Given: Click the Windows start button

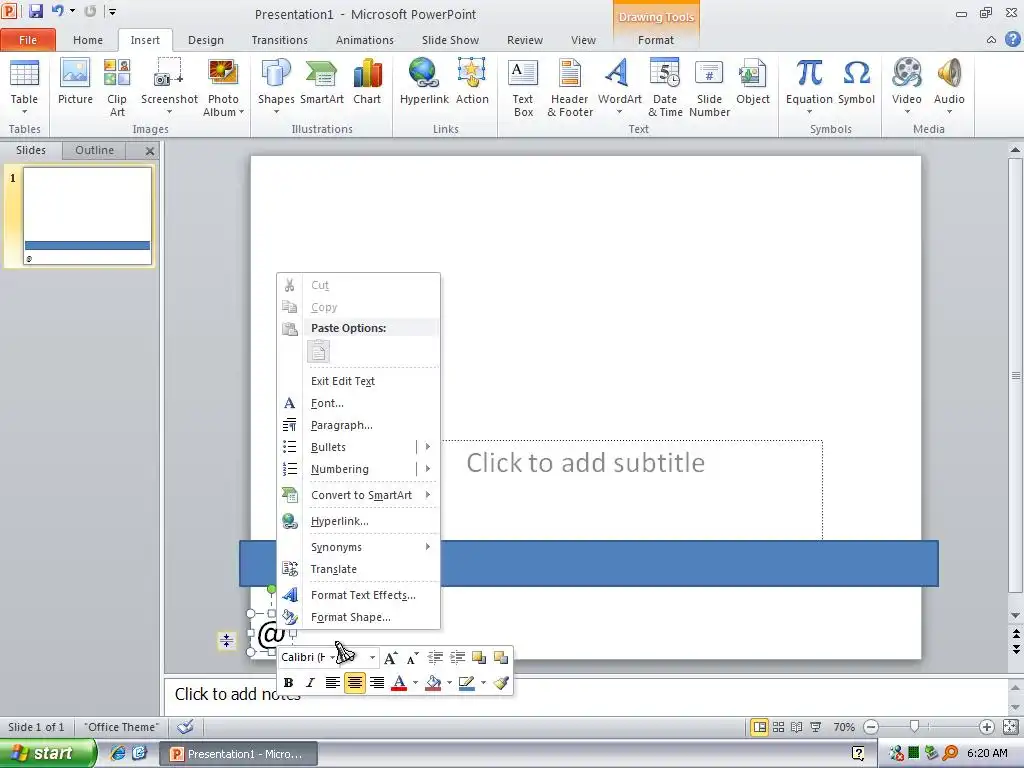Looking at the screenshot, I should point(47,754).
